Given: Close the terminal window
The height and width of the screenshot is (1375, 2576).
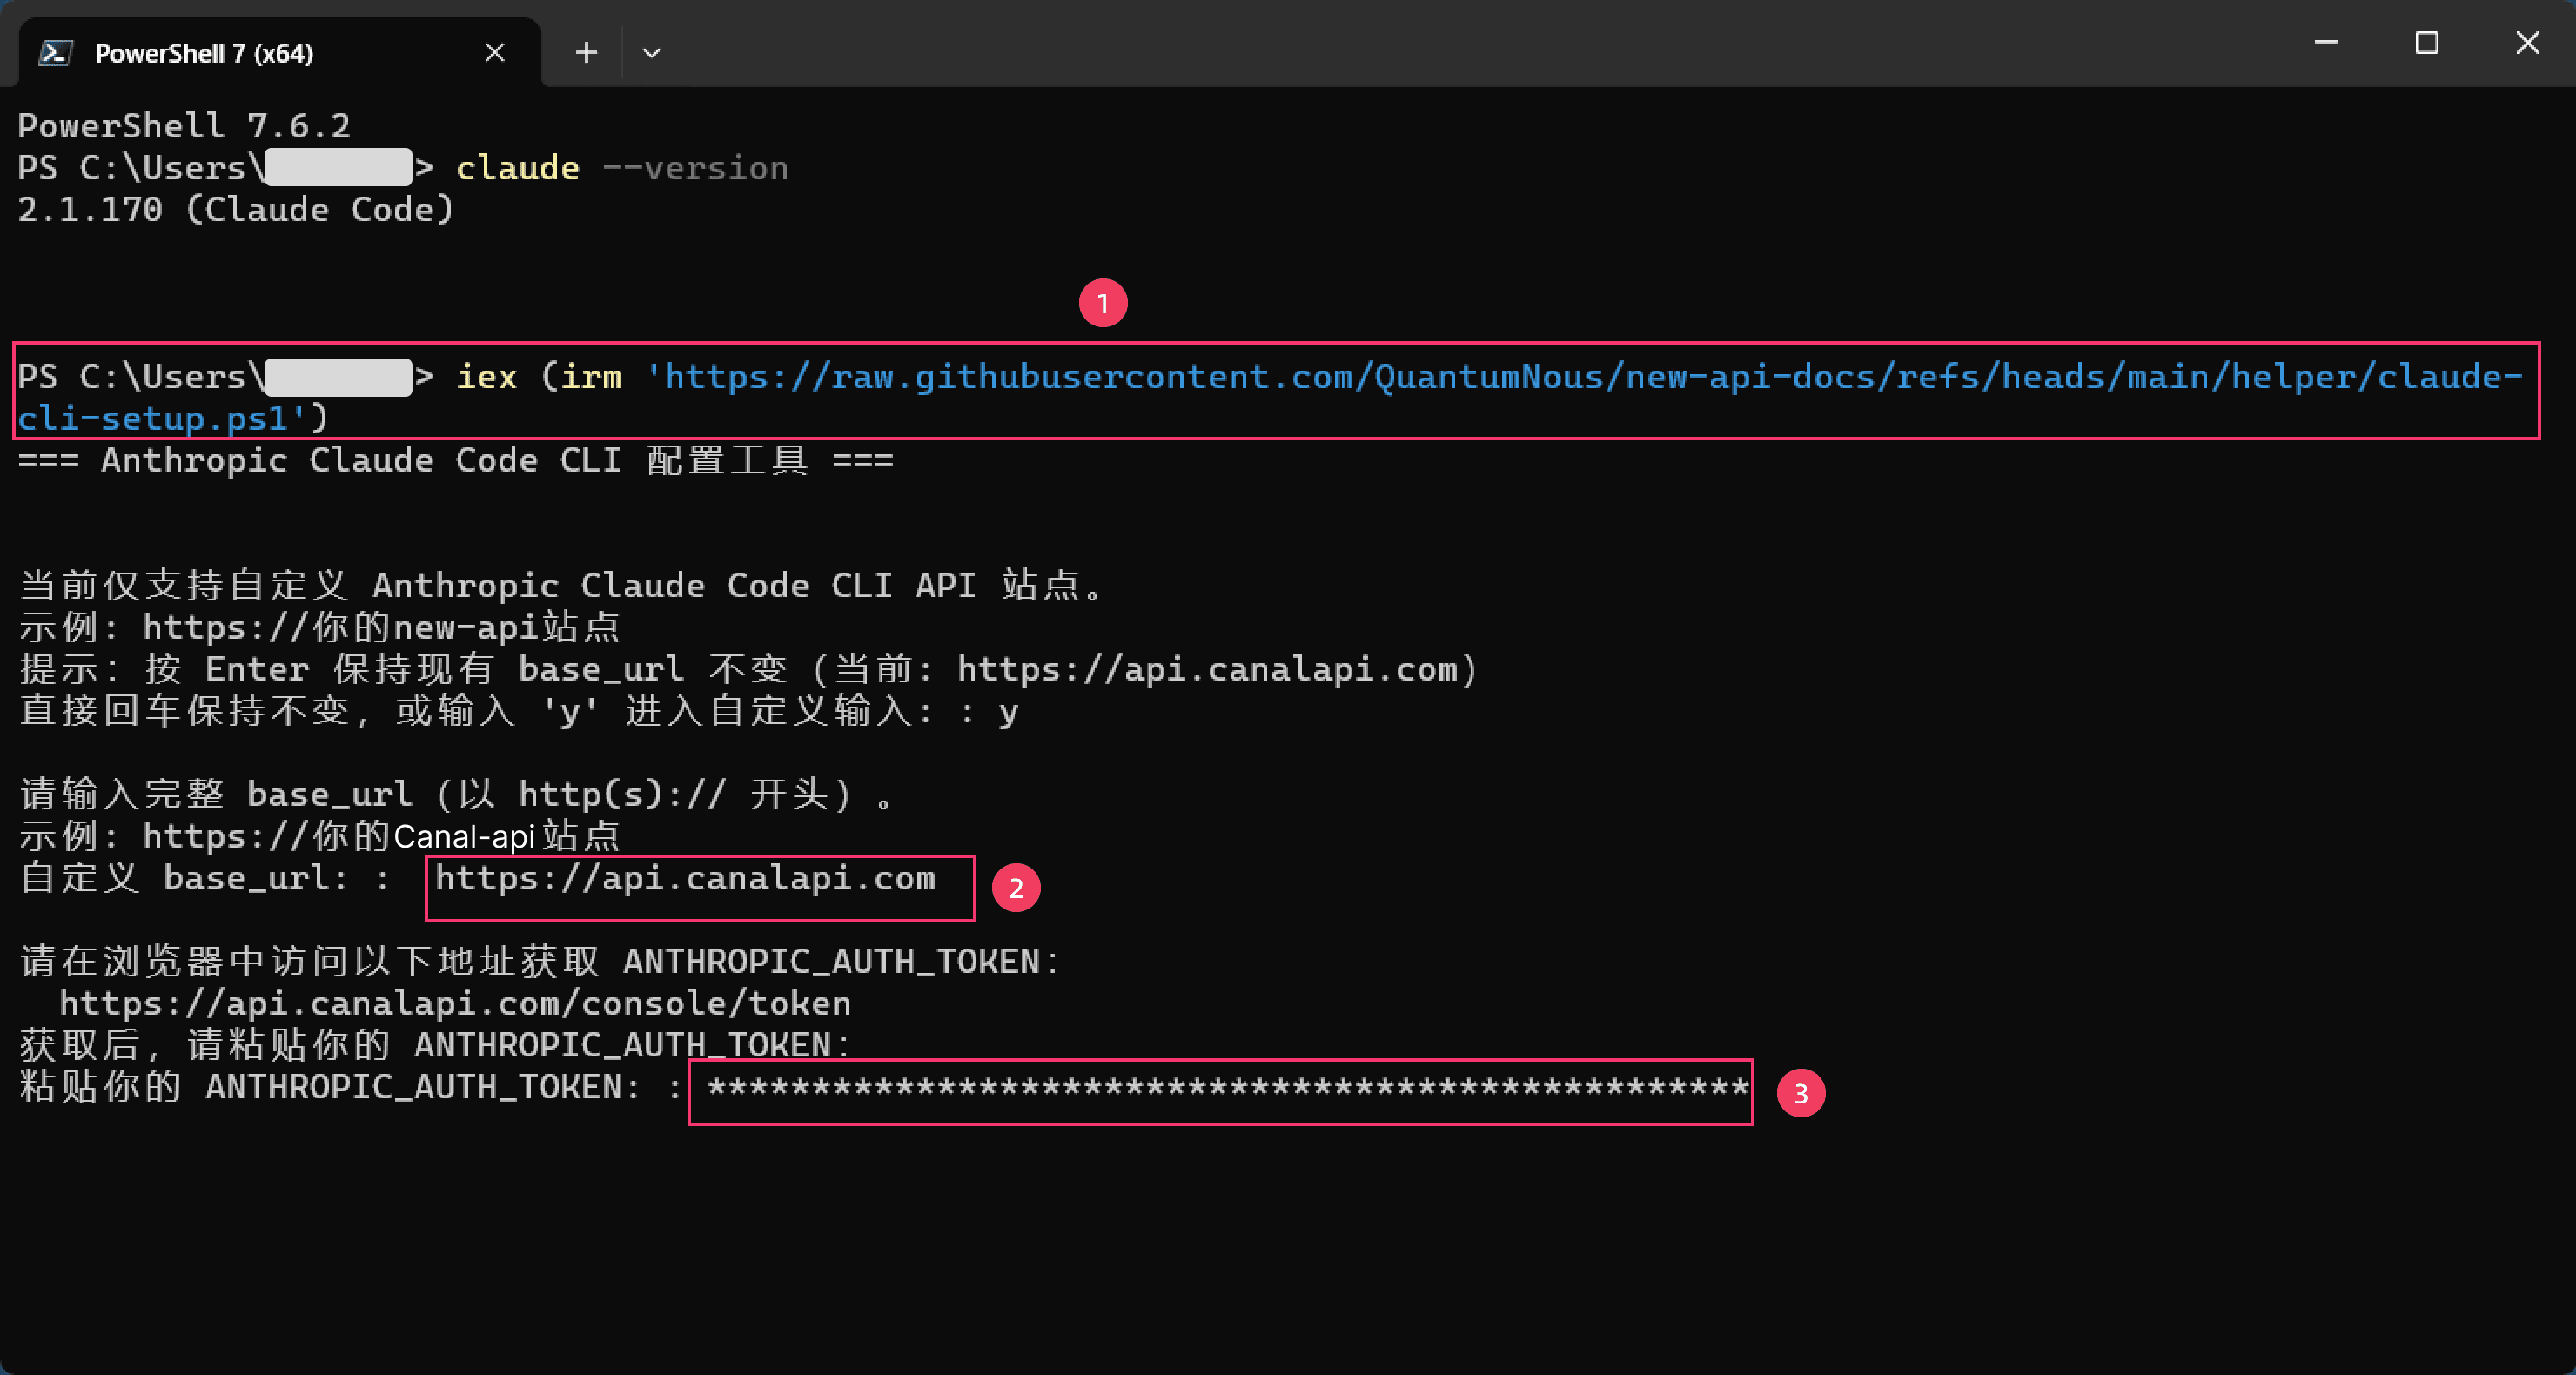Looking at the screenshot, I should pos(2527,43).
